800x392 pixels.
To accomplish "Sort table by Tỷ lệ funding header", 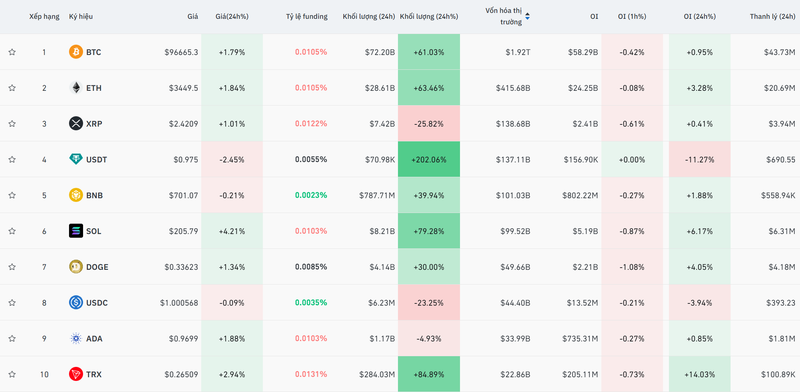I will click(x=307, y=16).
